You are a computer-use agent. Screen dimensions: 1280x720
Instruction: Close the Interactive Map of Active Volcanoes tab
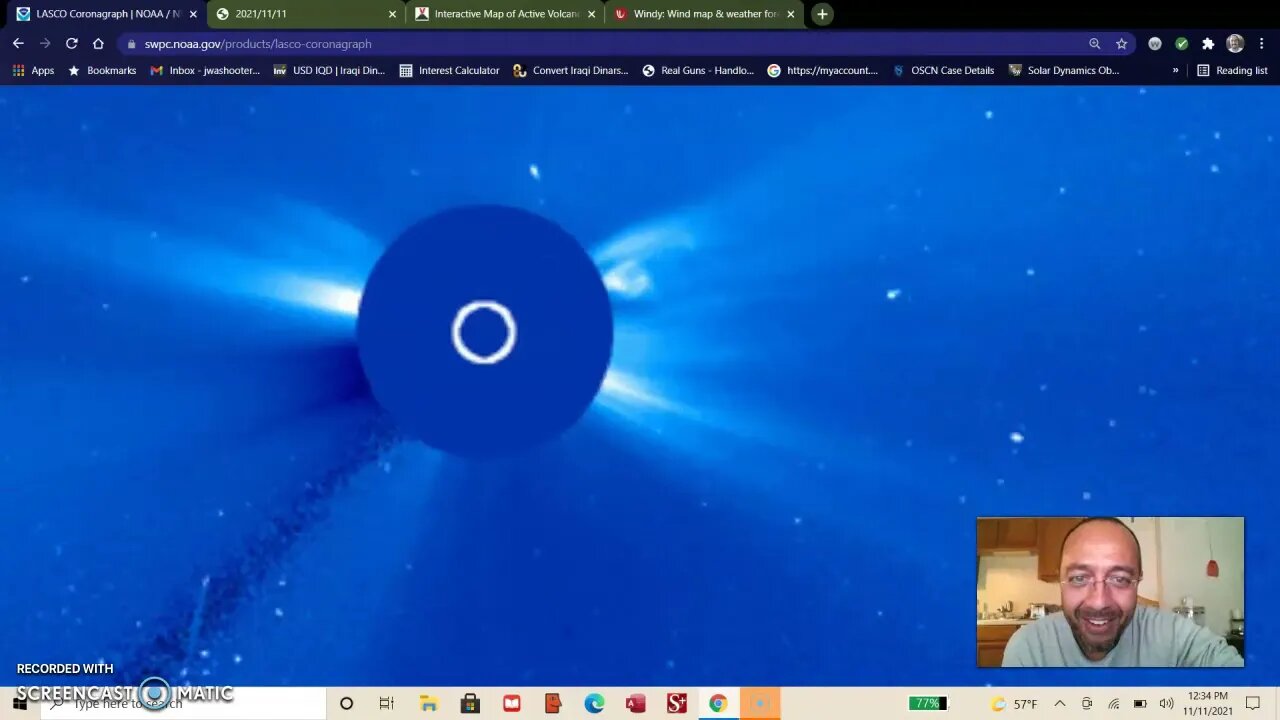point(591,14)
